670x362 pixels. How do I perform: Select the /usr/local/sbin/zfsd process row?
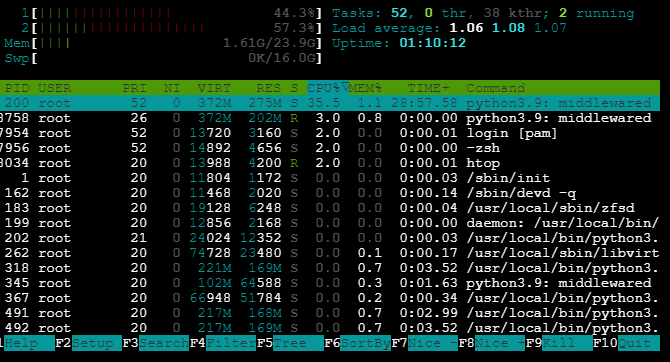[x=330, y=208]
